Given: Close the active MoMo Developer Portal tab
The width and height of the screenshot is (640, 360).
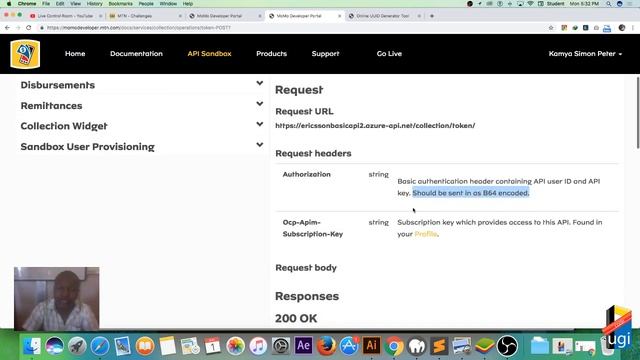Looking at the screenshot, I should pyautogui.click(x=339, y=16).
